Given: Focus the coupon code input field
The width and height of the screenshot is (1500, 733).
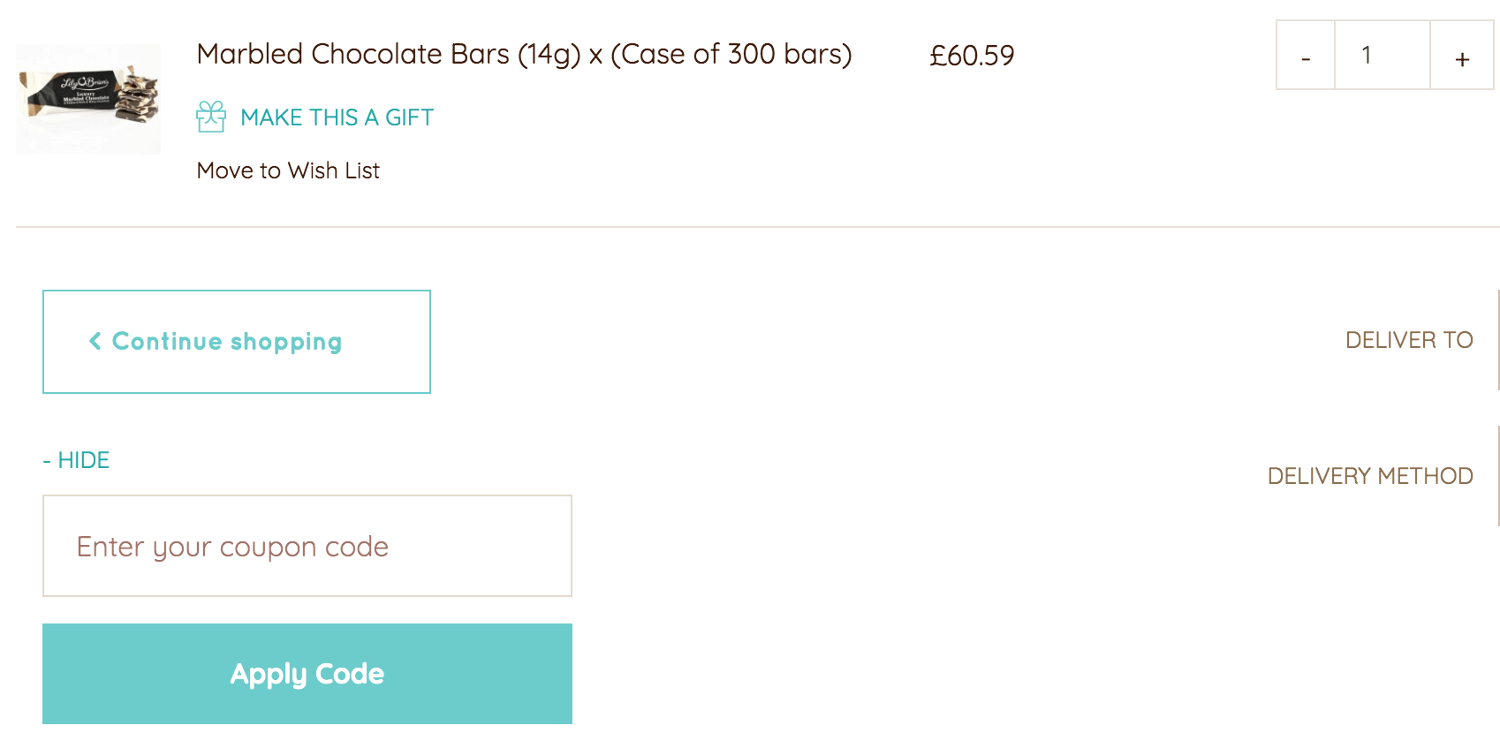Looking at the screenshot, I should point(307,546).
